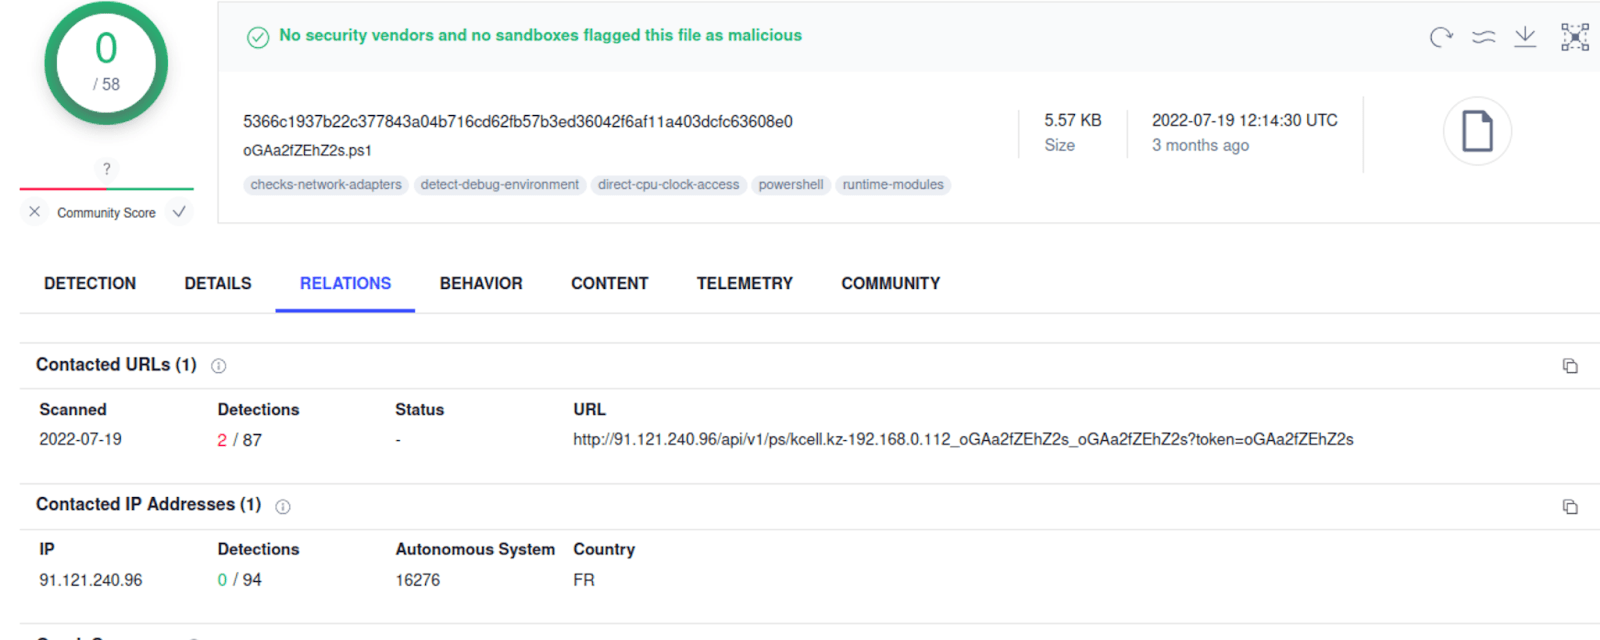Click the similar files search icon
The image size is (1600, 640).
coord(1484,38)
